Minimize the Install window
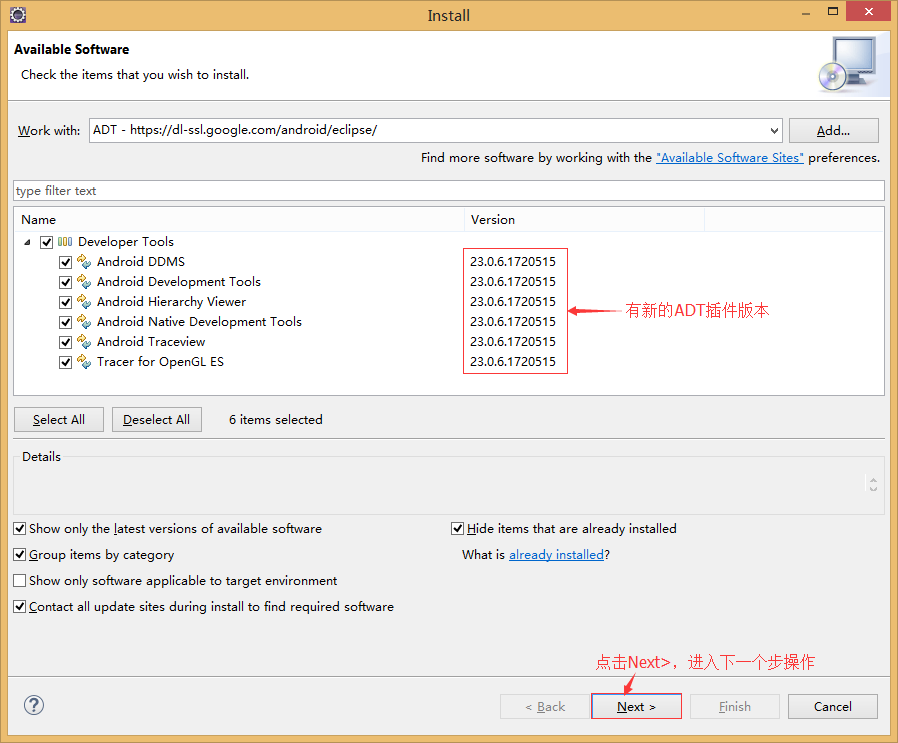 point(806,13)
